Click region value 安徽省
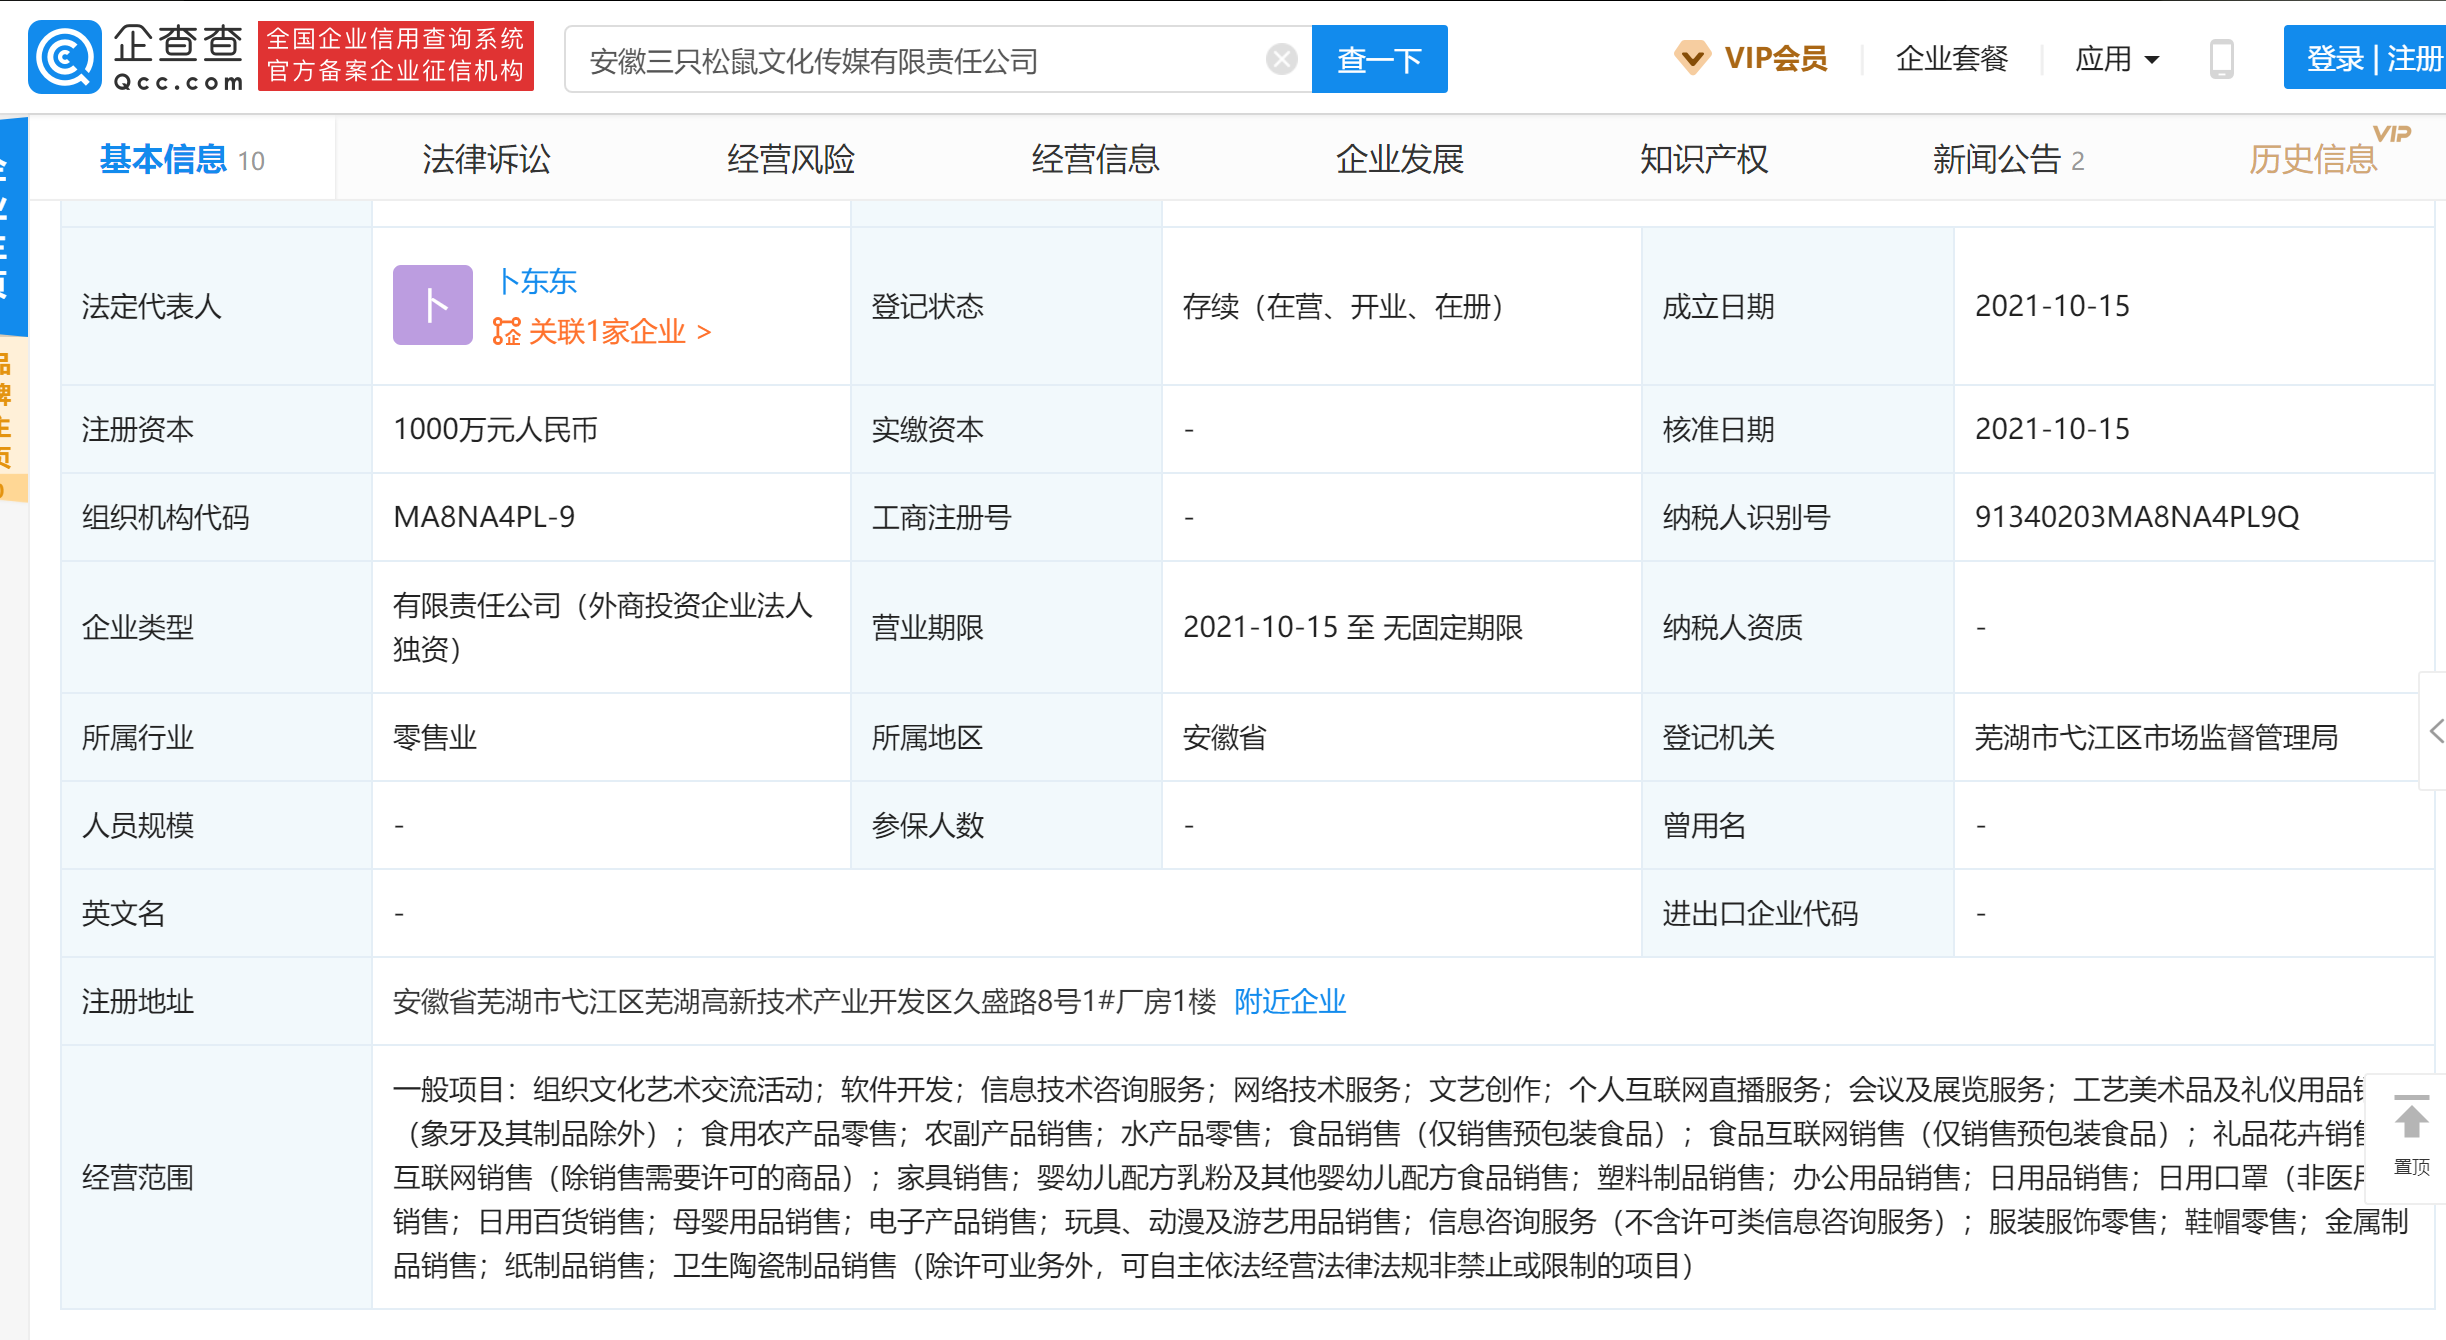 click(1224, 737)
